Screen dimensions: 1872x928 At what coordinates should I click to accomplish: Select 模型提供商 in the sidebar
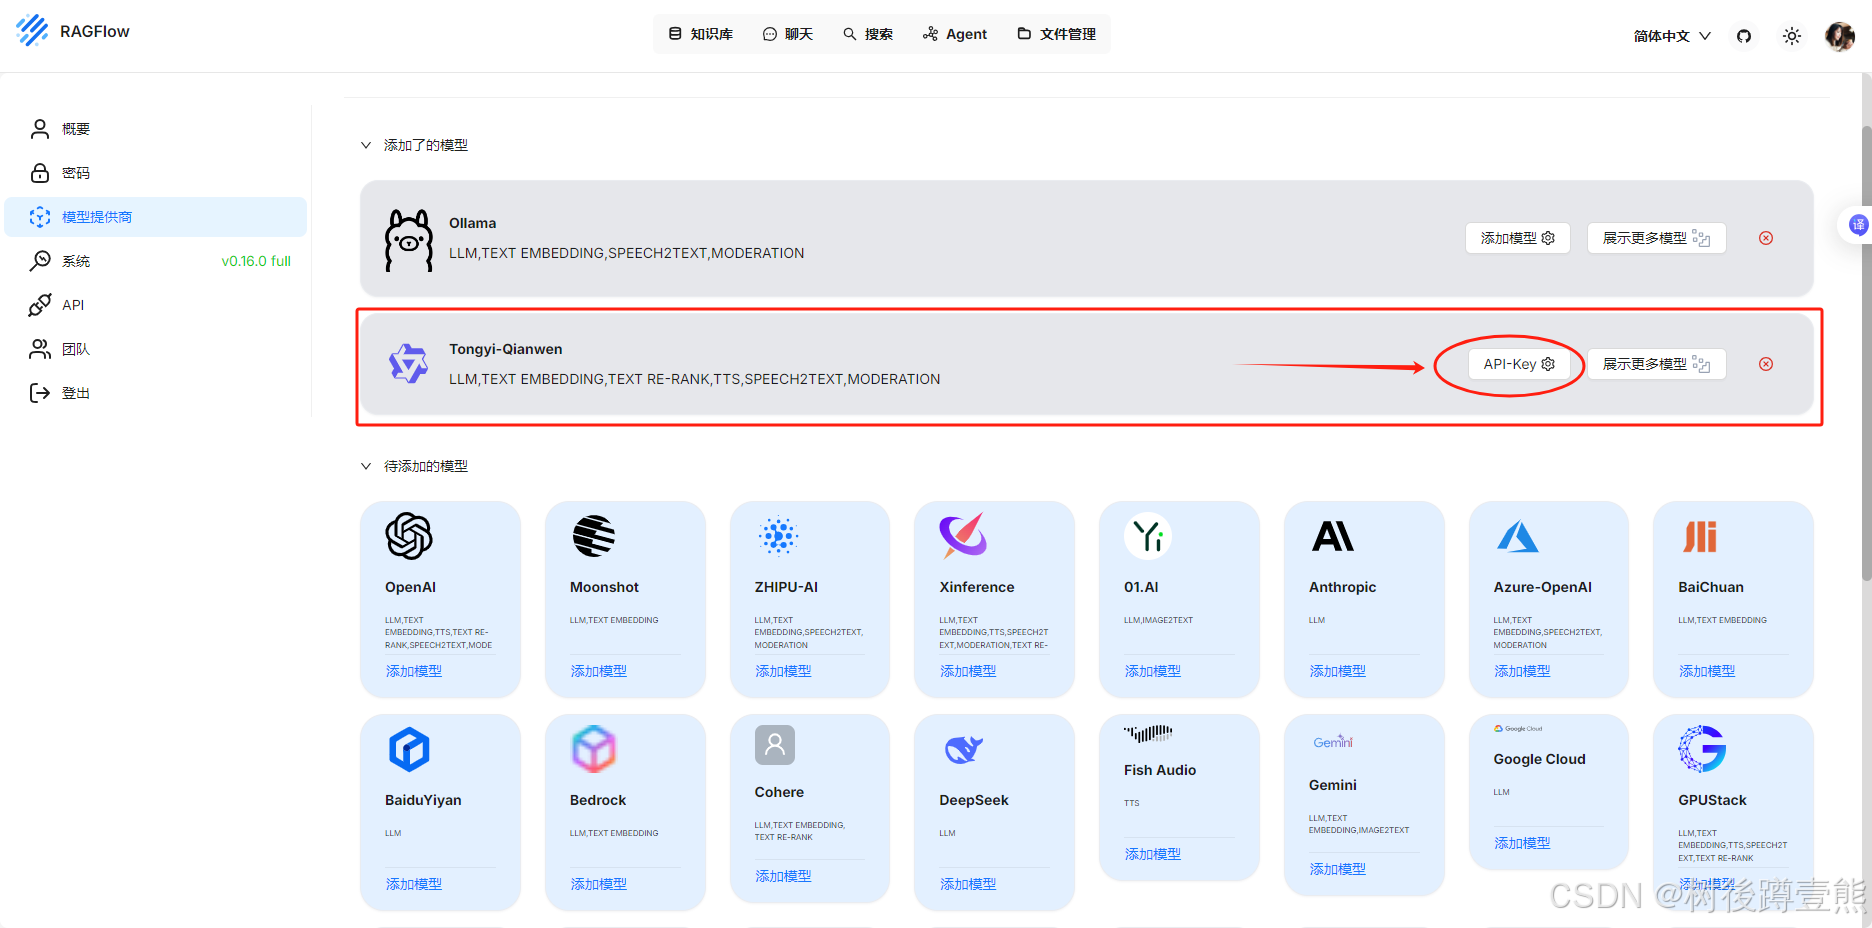point(156,217)
